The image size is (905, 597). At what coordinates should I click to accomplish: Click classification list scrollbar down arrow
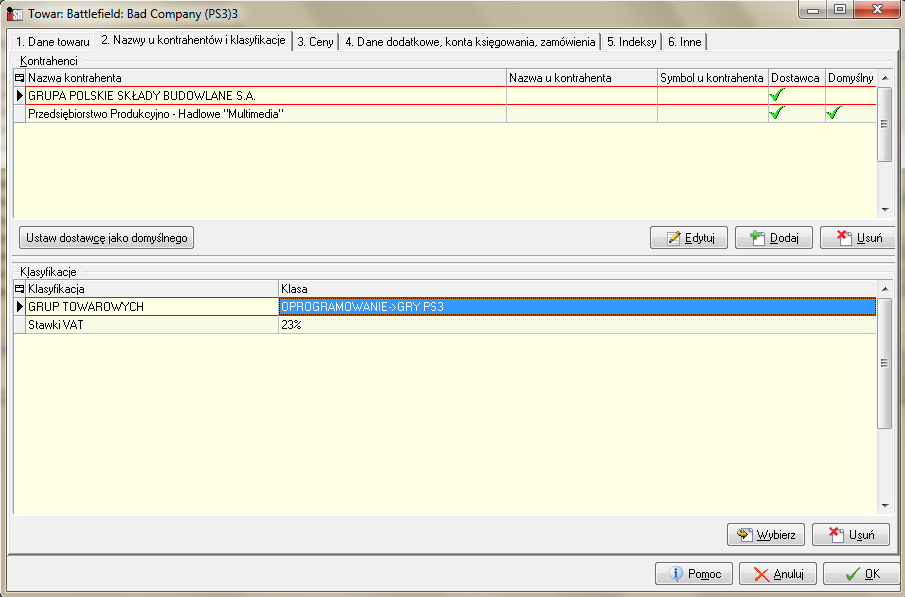coord(885,506)
